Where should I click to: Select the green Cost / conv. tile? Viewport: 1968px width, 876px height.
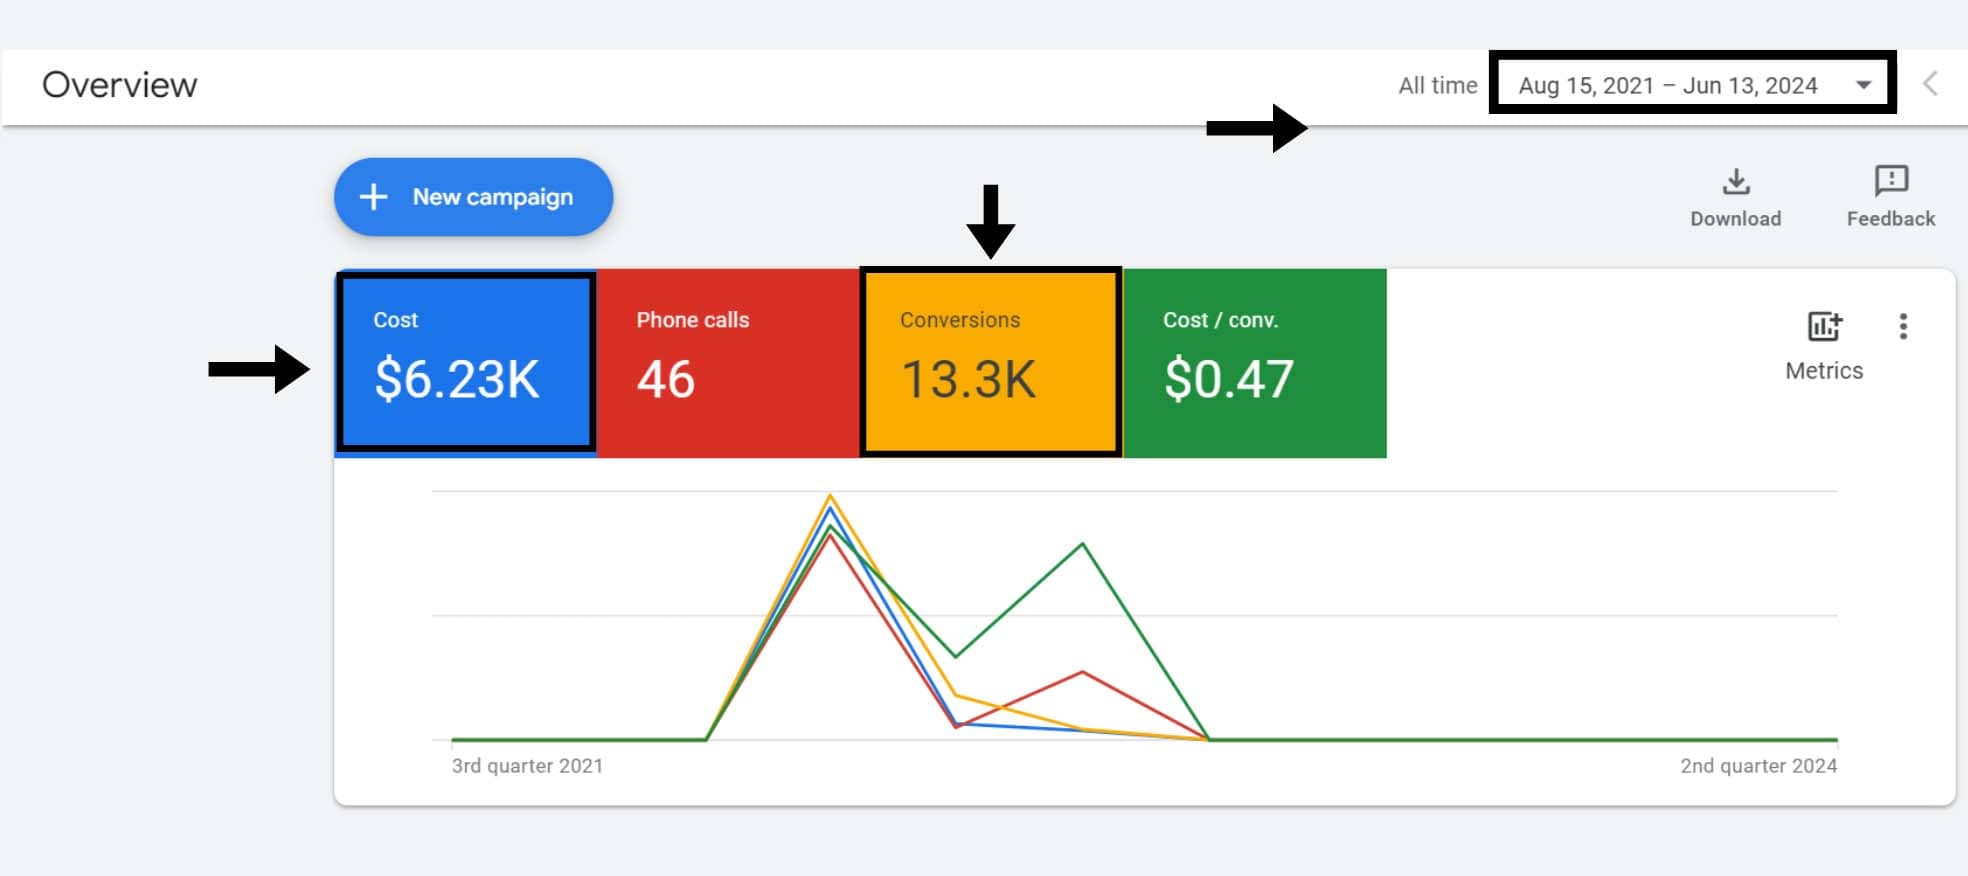[x=1254, y=362]
